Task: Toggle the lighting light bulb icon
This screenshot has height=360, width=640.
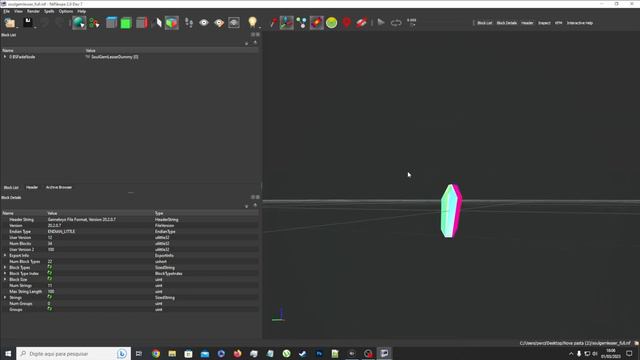Action: [x=252, y=22]
